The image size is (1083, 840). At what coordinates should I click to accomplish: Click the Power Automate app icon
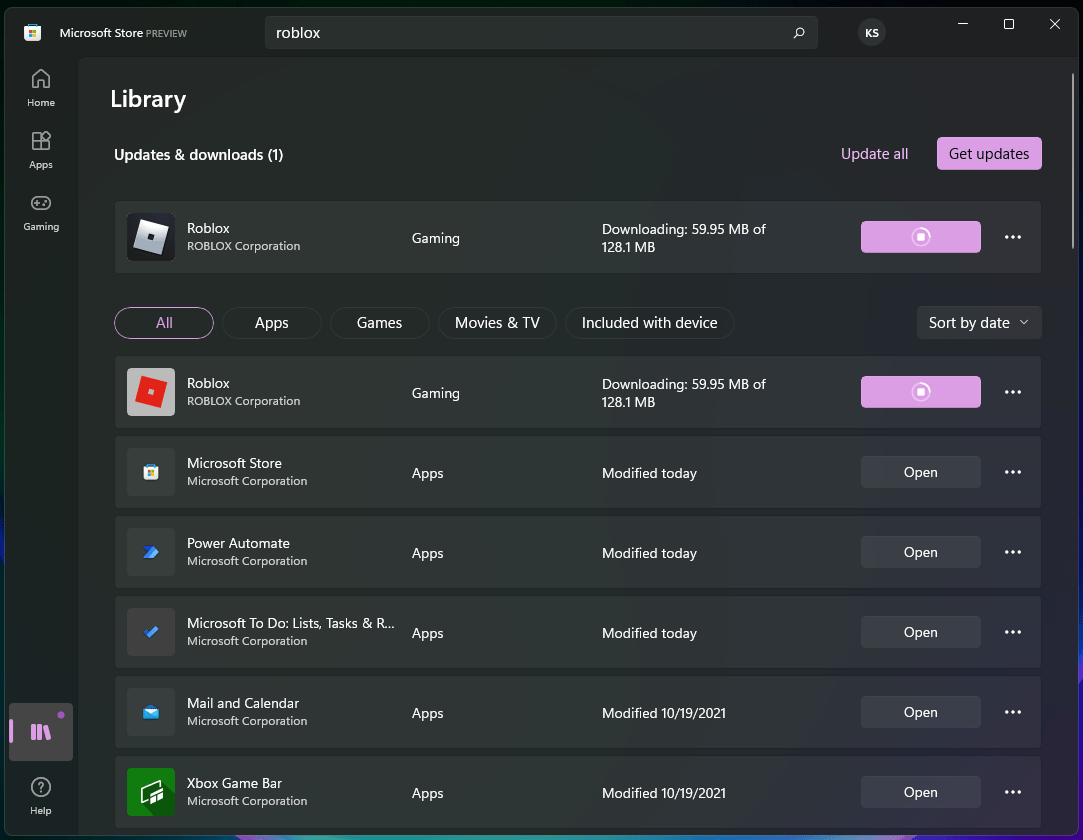coord(151,552)
